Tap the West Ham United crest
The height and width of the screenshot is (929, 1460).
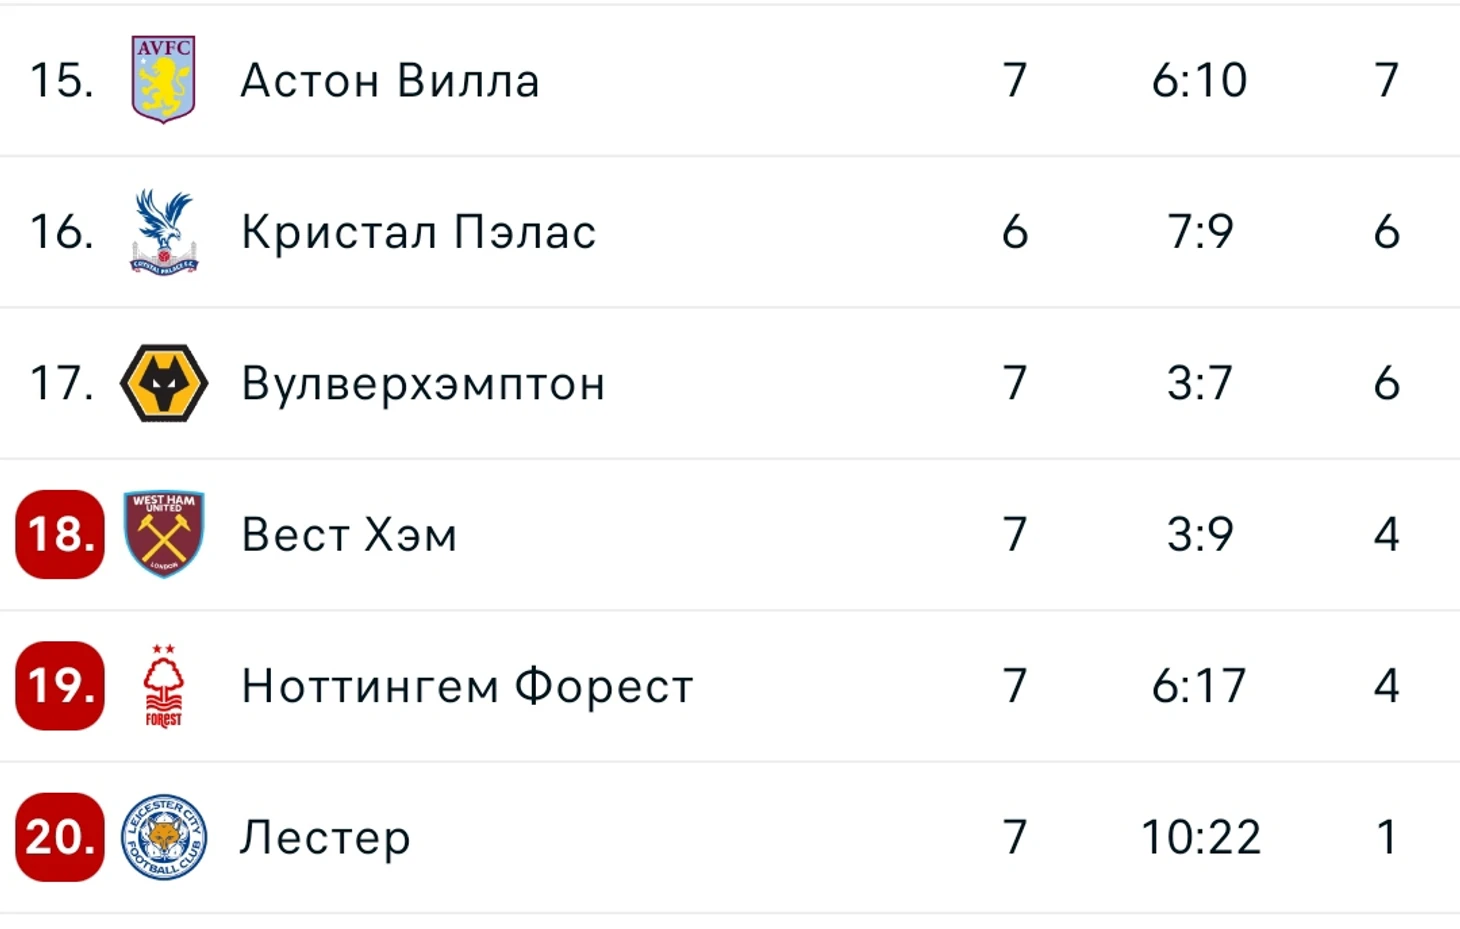[164, 534]
